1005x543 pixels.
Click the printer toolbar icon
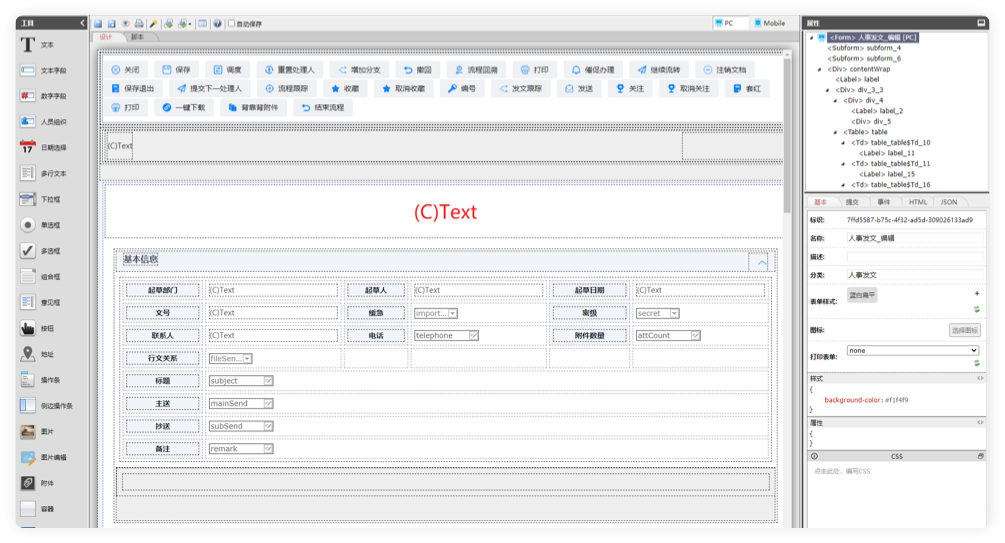pos(139,24)
